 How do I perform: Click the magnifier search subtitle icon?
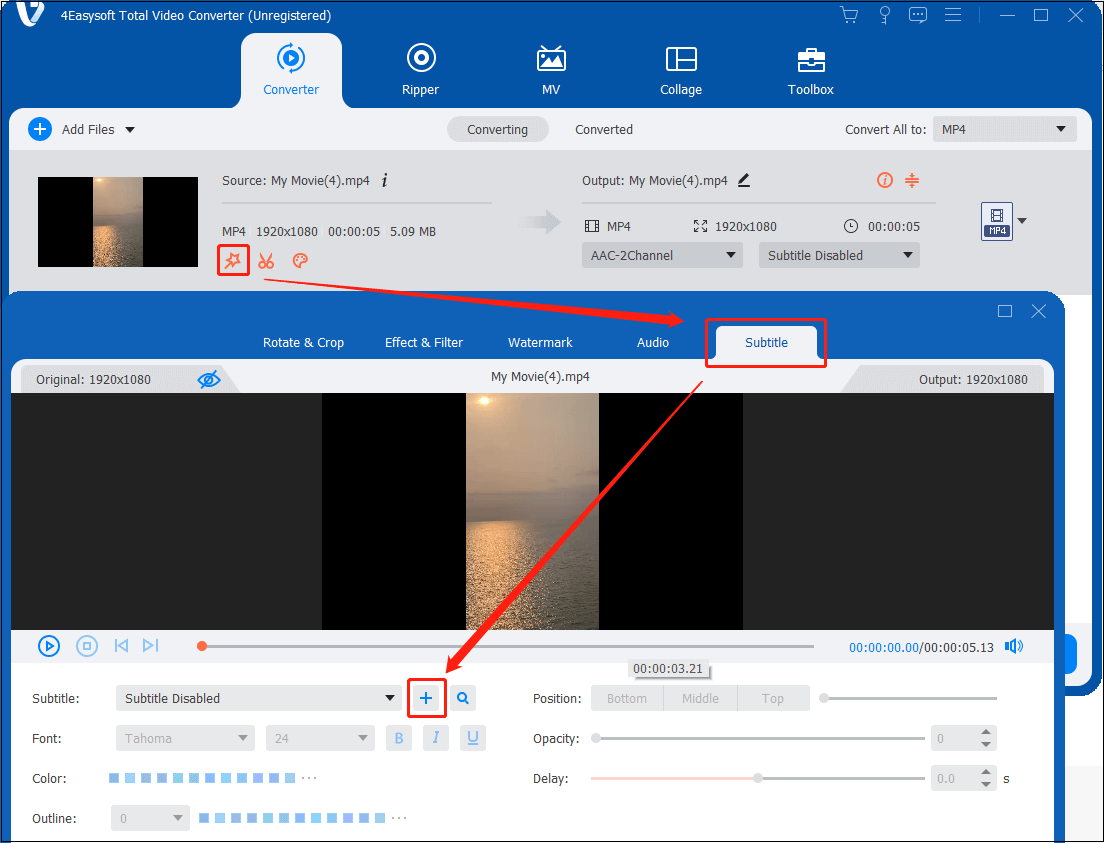click(x=463, y=698)
